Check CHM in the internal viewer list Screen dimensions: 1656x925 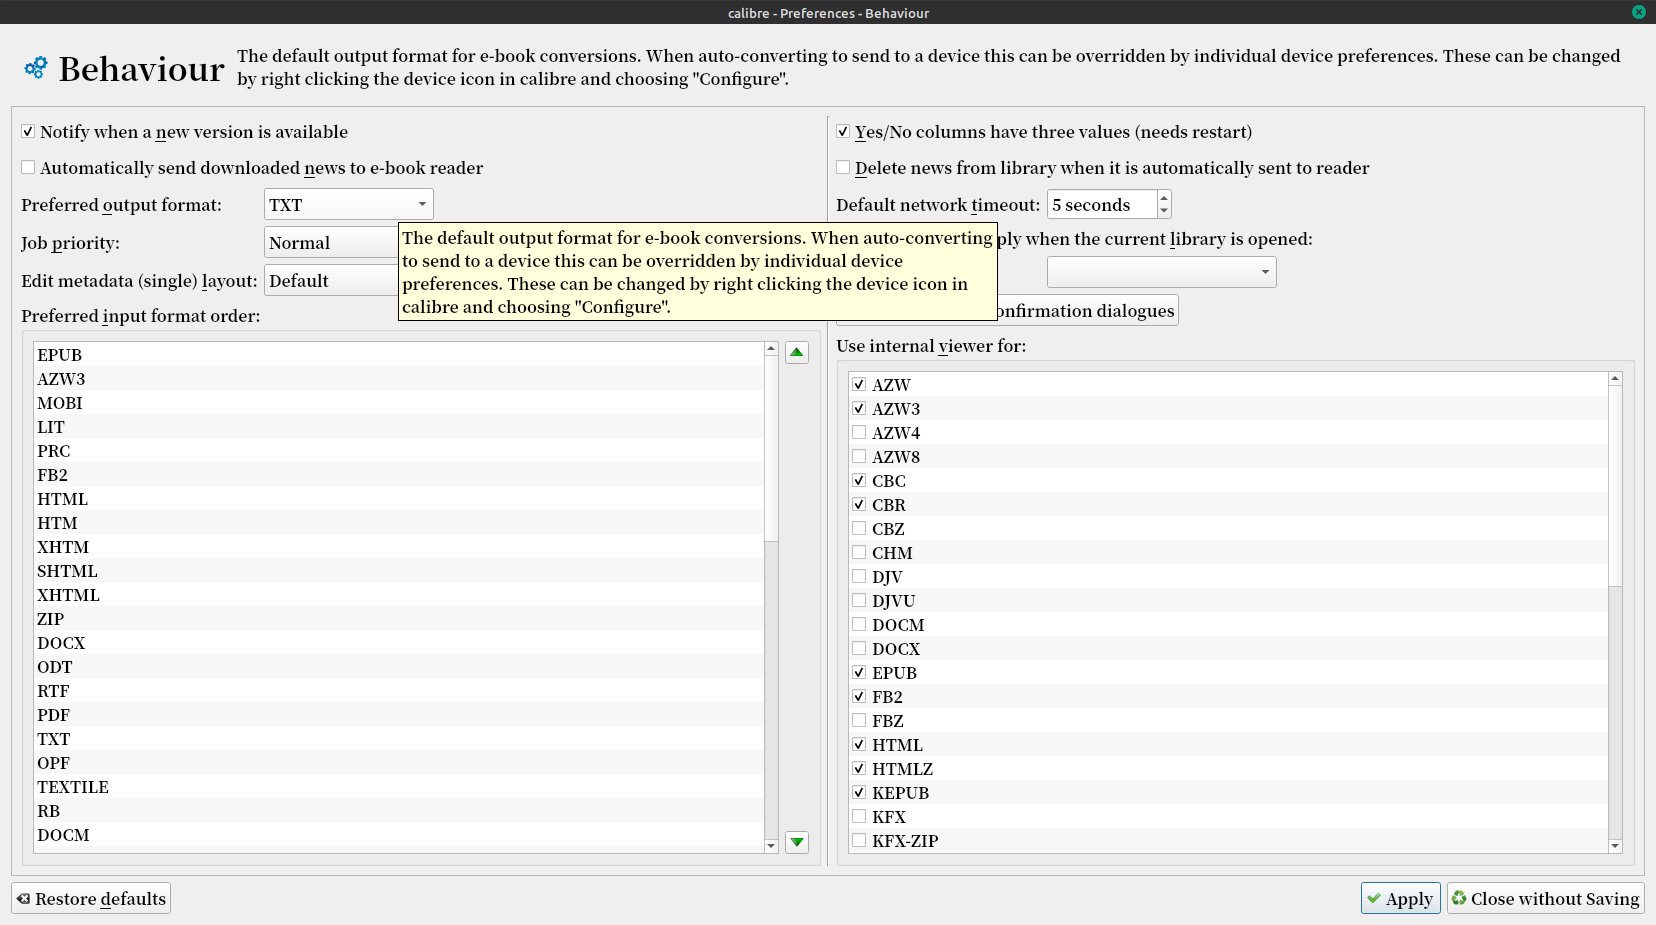coord(859,553)
